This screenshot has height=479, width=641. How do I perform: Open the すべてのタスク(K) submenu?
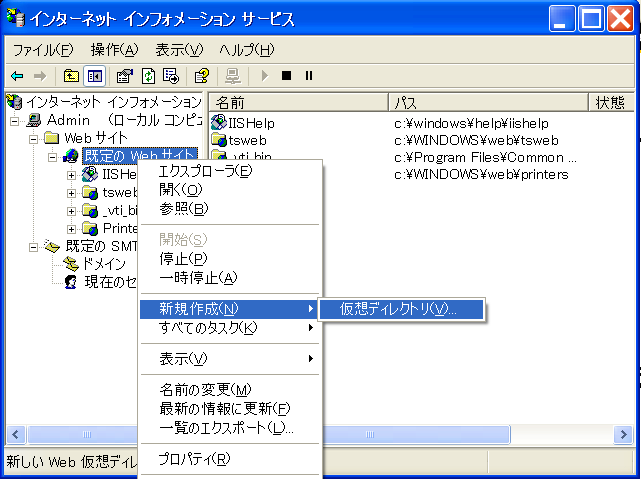pyautogui.click(x=208, y=328)
